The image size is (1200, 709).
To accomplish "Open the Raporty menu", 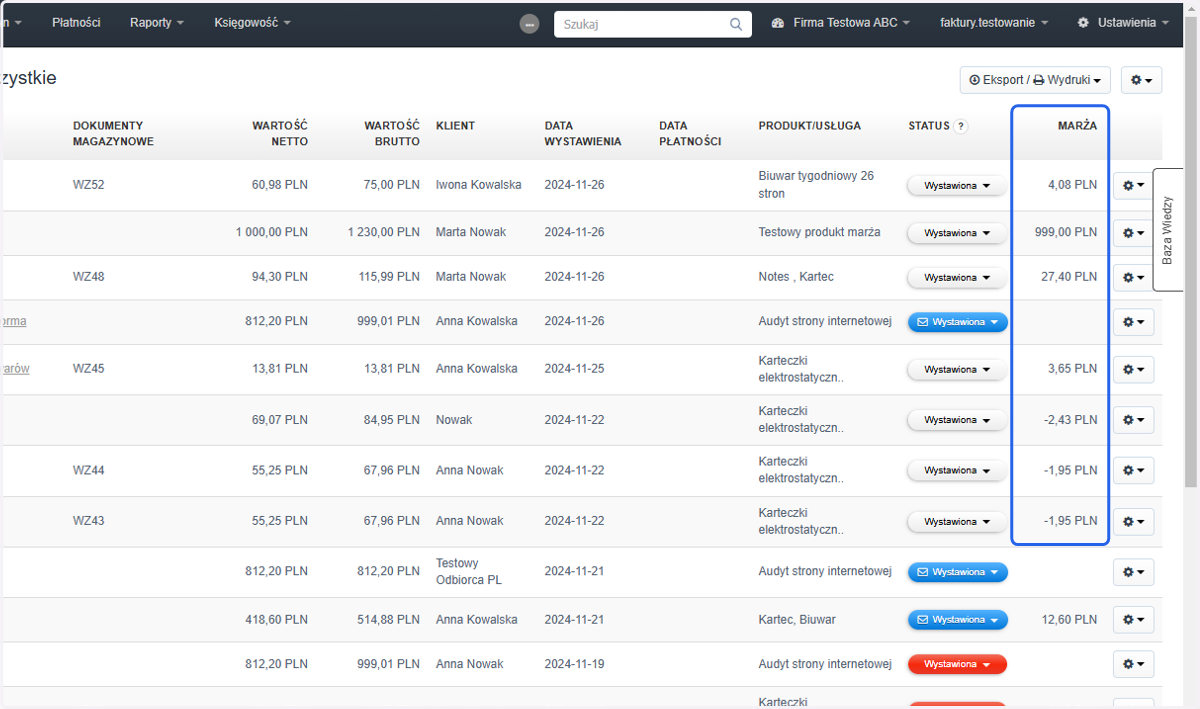I will click(x=157, y=23).
